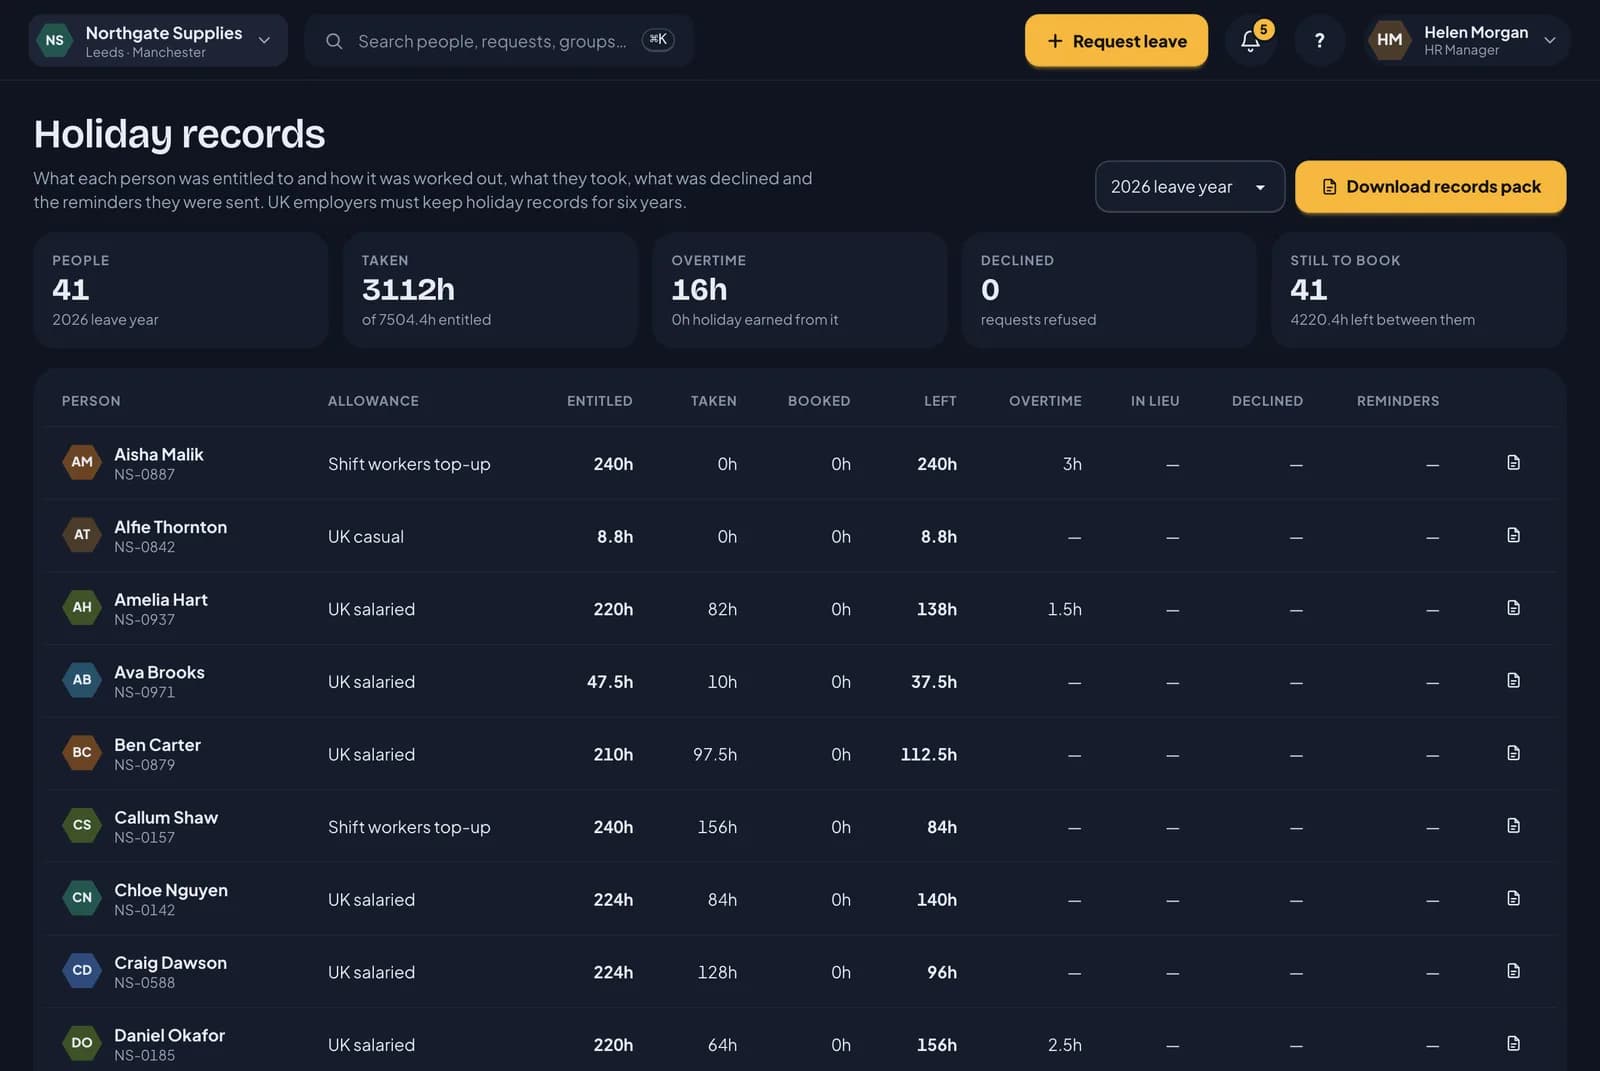Image resolution: width=1600 pixels, height=1071 pixels.
Task: Expand the Helen Morgan account menu
Action: coord(1466,40)
